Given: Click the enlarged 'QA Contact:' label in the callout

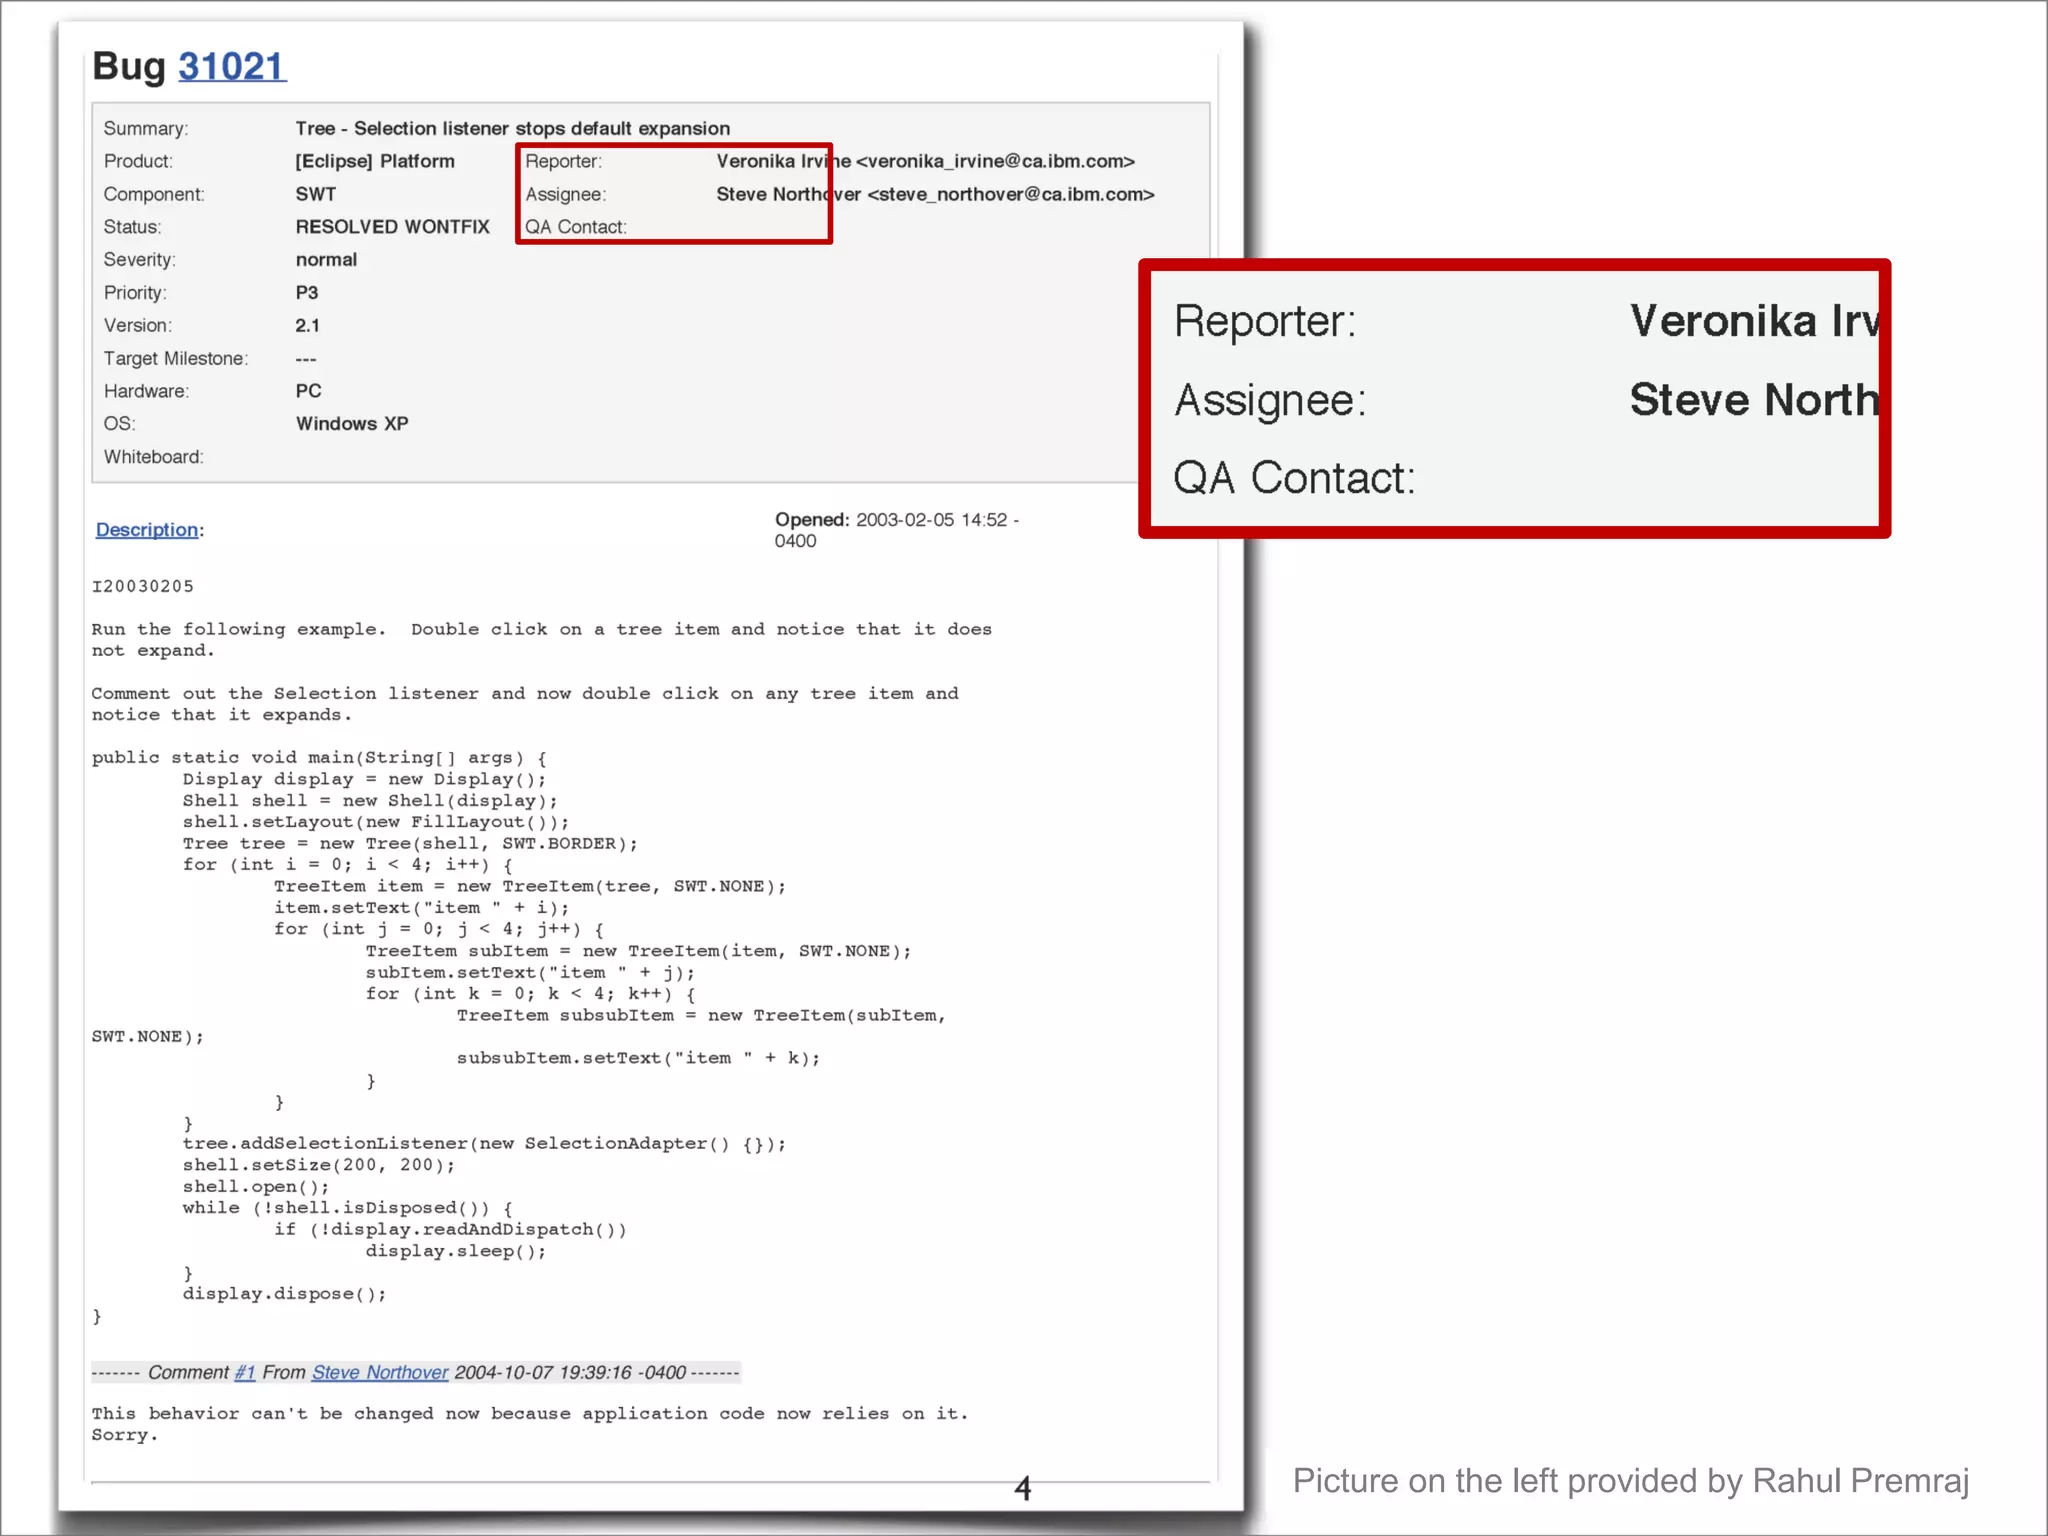Looking at the screenshot, I should pyautogui.click(x=1295, y=478).
